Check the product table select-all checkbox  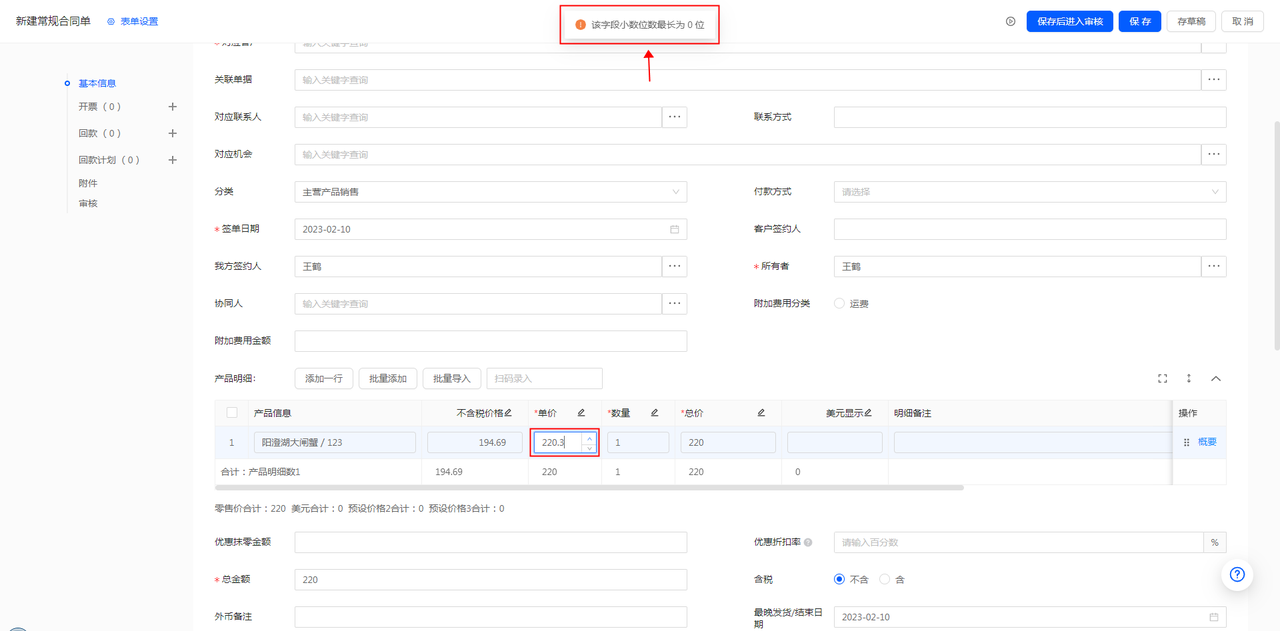(x=232, y=413)
